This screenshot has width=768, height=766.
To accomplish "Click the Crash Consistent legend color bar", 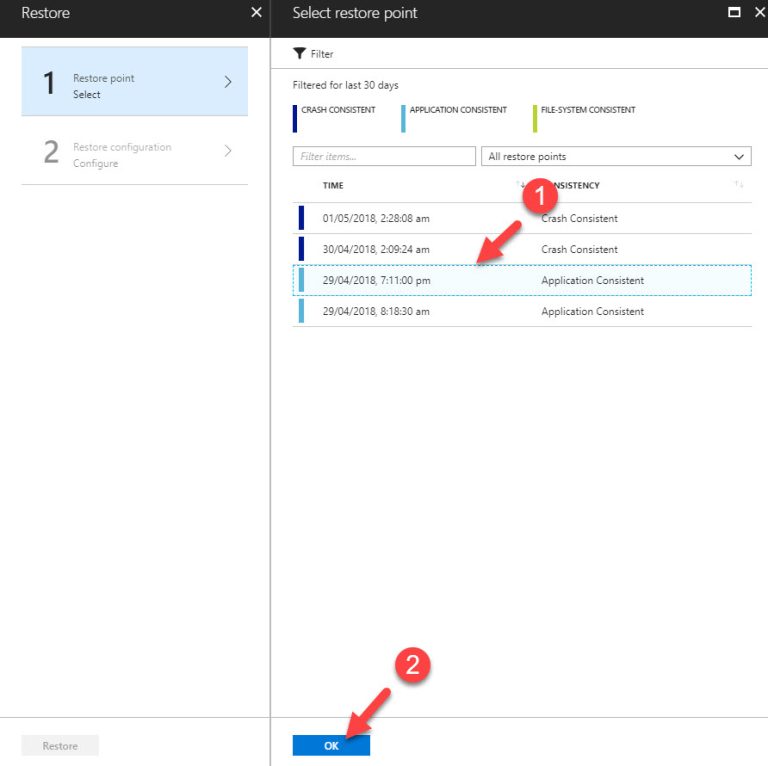I will pyautogui.click(x=295, y=118).
